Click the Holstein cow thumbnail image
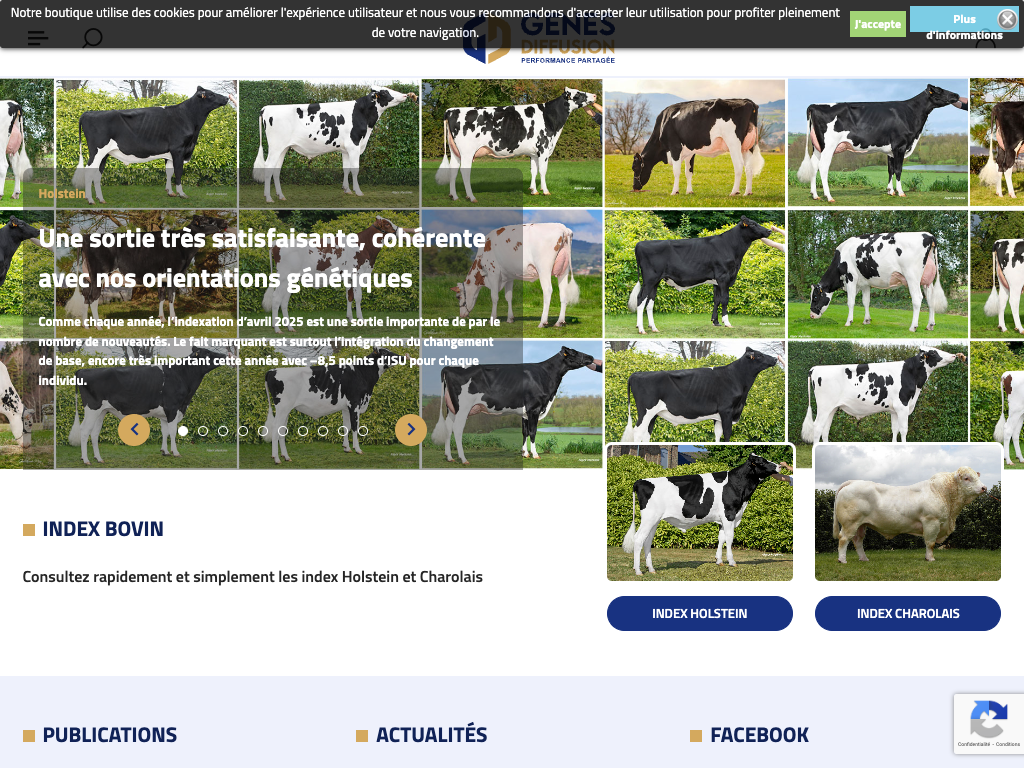 click(x=699, y=513)
